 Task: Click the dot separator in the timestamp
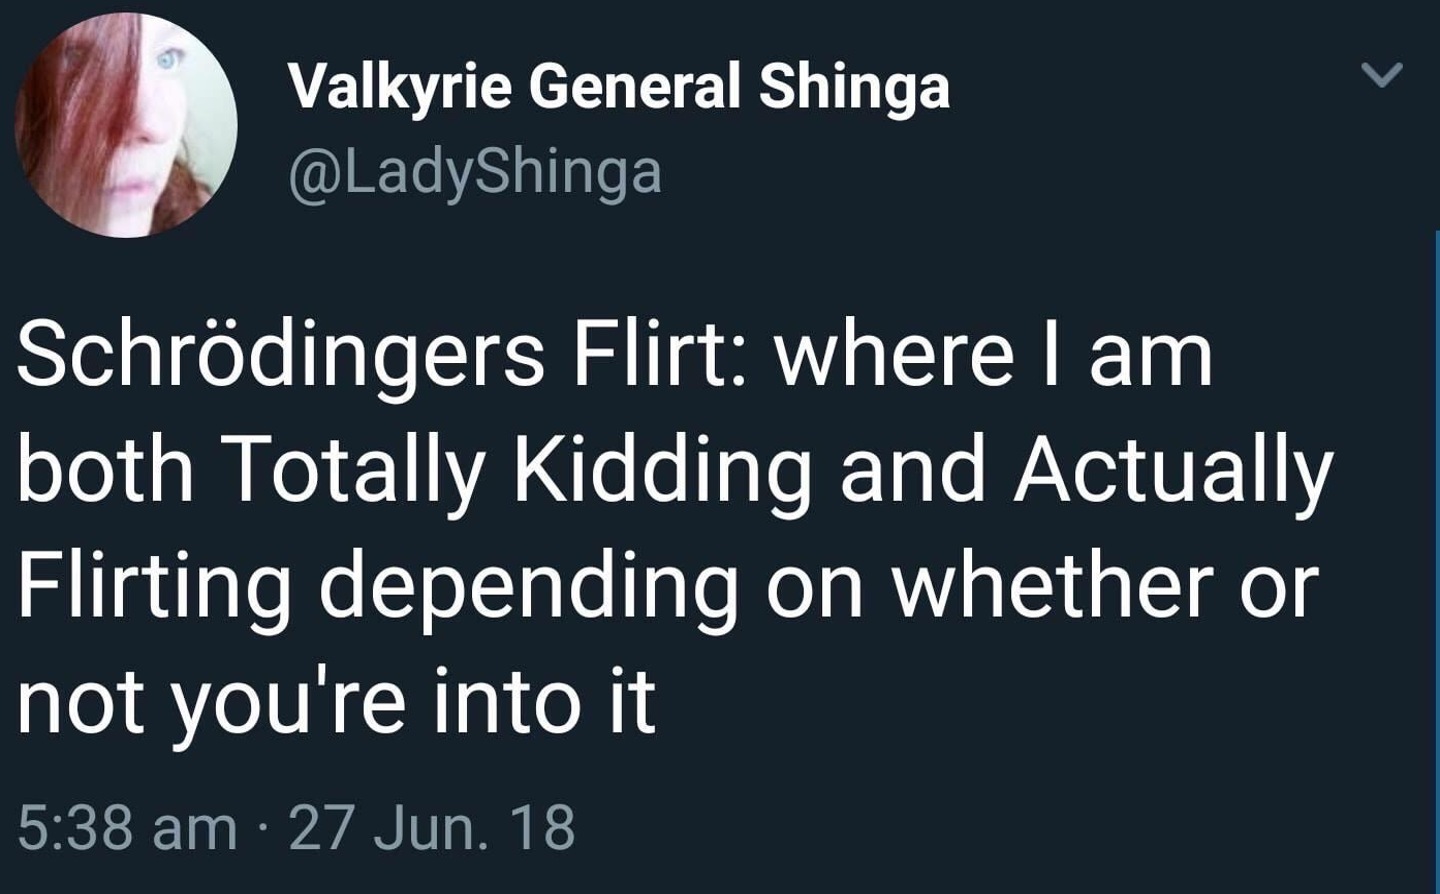265,826
